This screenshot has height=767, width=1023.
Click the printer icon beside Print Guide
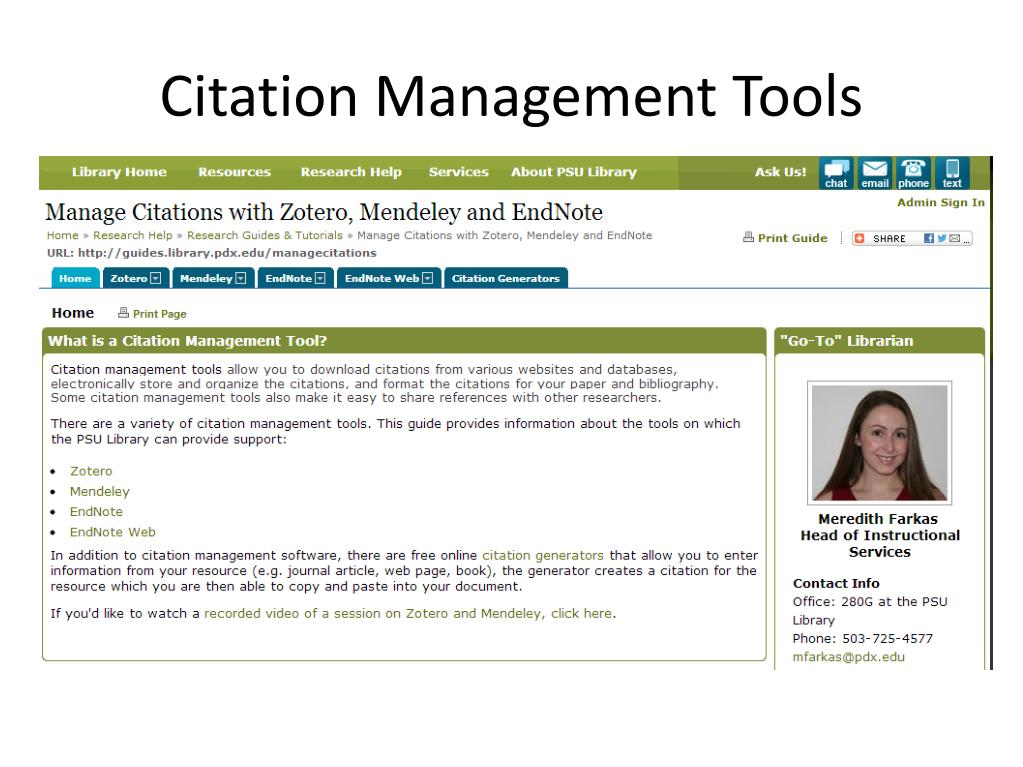pyautogui.click(x=748, y=237)
